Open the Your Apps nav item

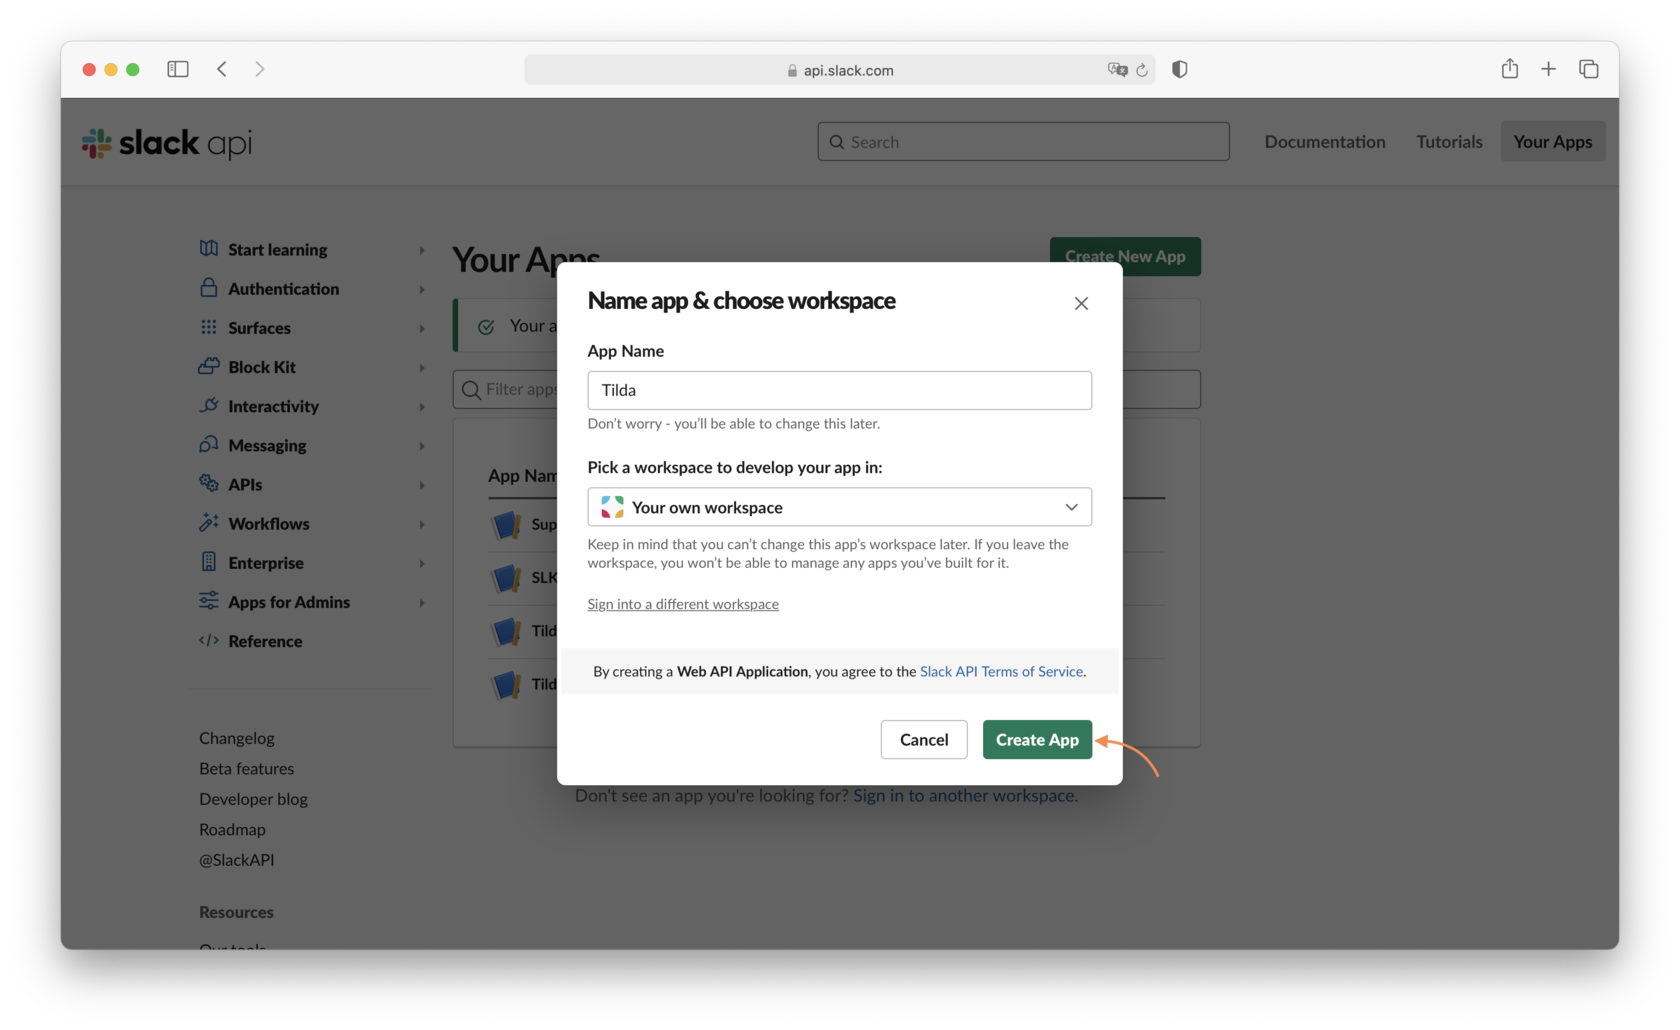tap(1553, 142)
